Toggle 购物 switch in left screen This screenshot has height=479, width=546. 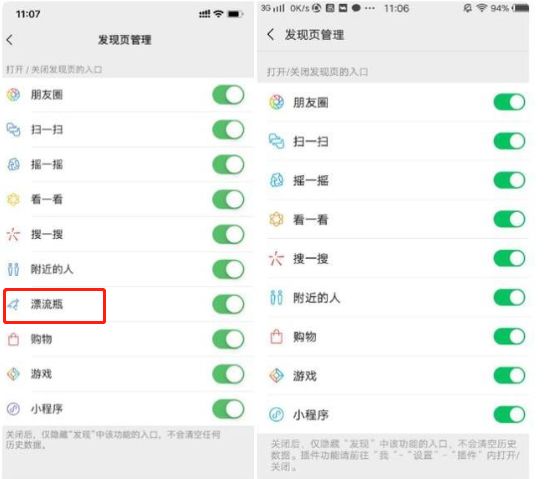pos(228,339)
